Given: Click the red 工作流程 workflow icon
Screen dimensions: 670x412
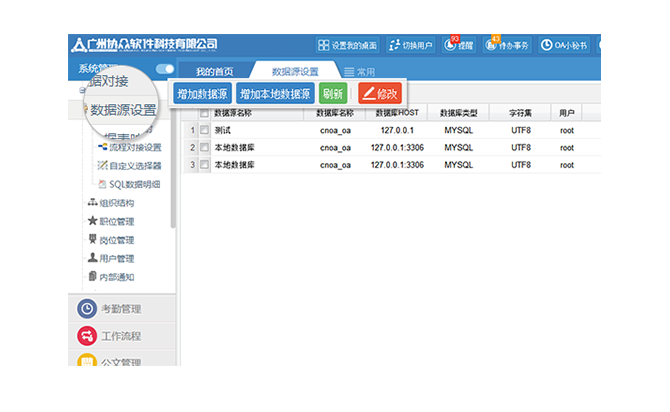Looking at the screenshot, I should point(88,336).
